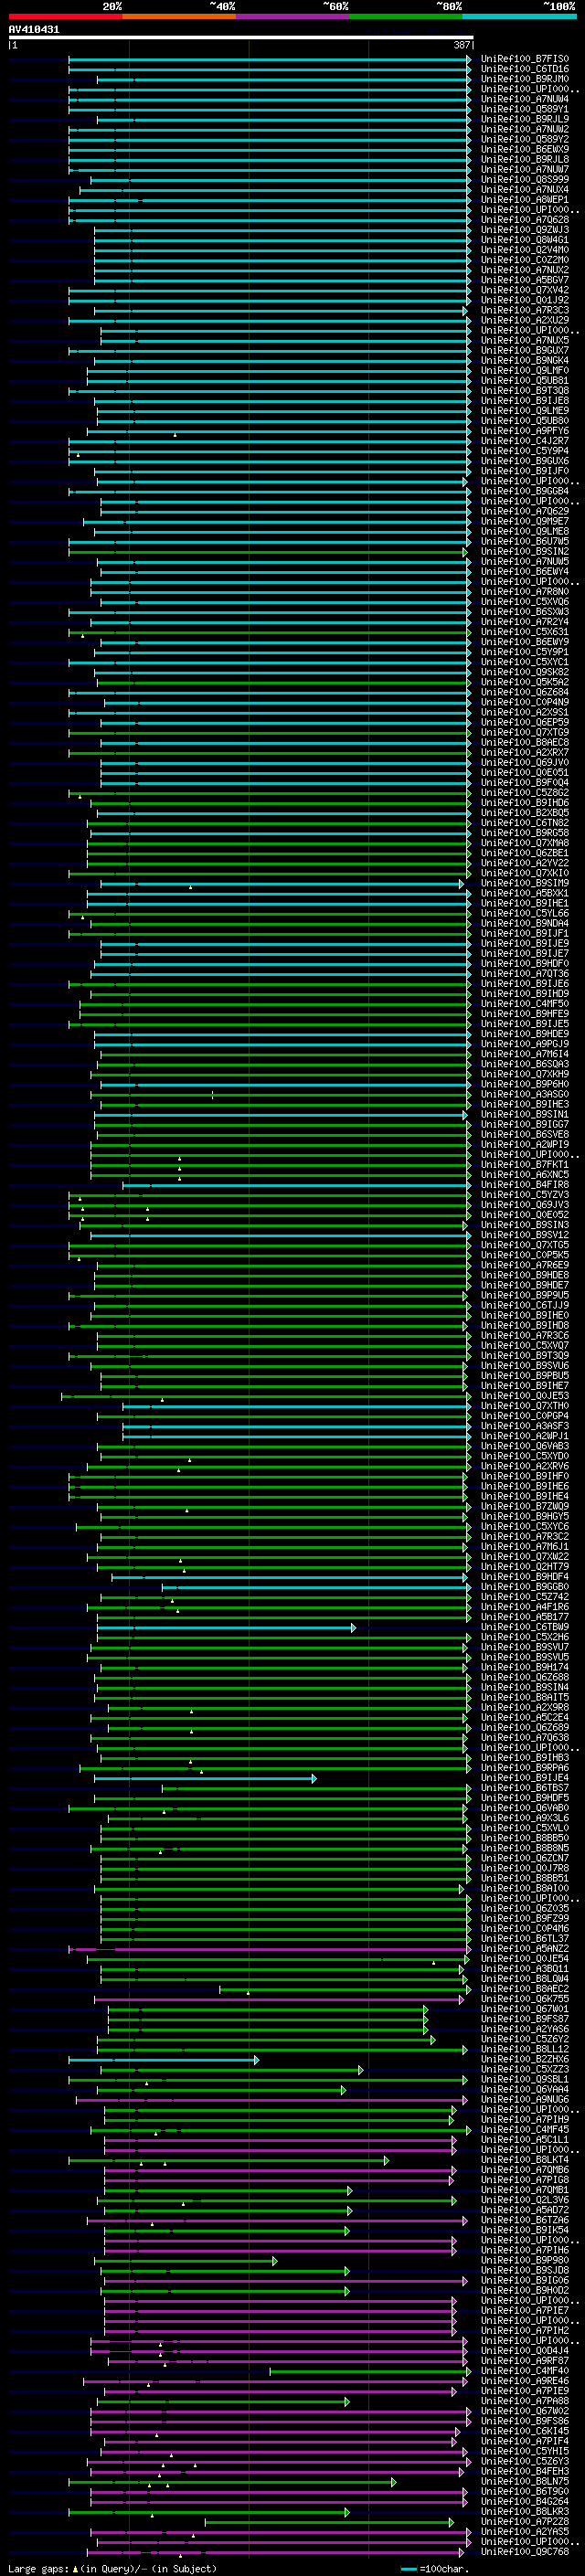Select hit label UniRef100_B2ZHX6
The image size is (585, 2576).
coord(525,2059)
